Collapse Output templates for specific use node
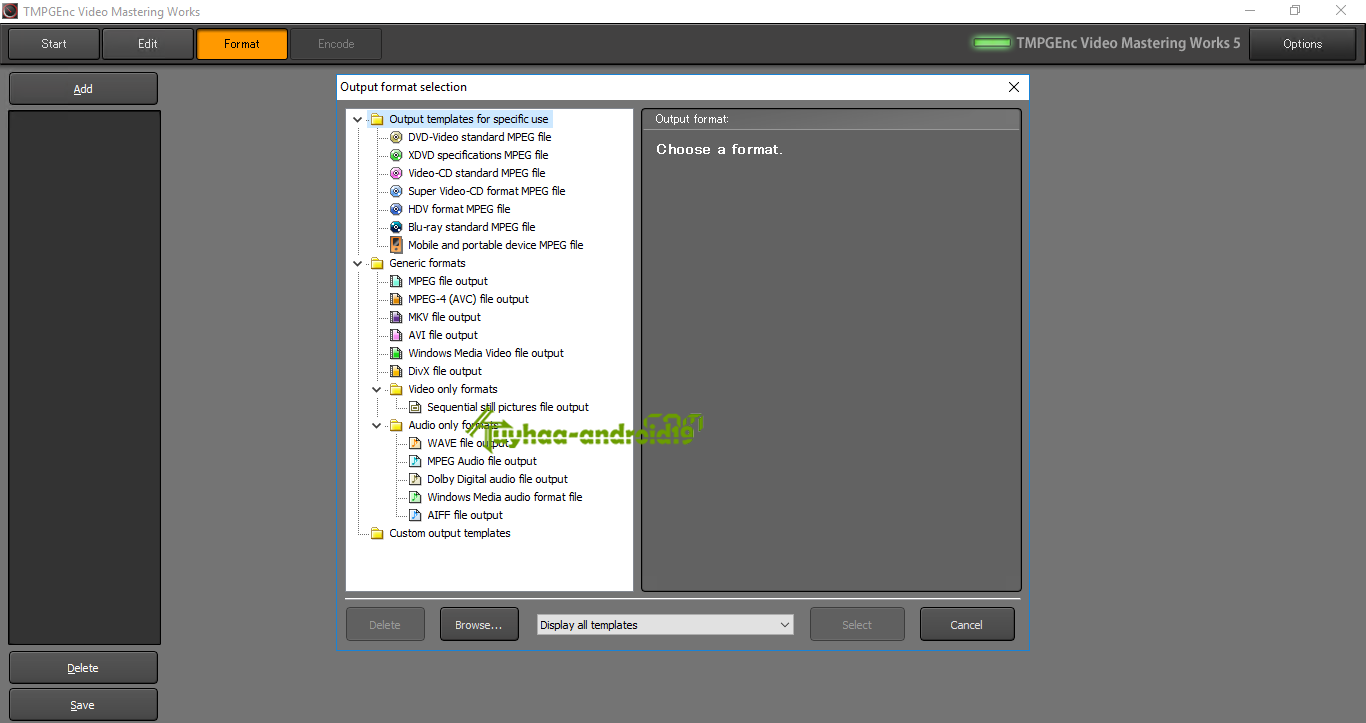The image size is (1366, 723). click(x=358, y=119)
